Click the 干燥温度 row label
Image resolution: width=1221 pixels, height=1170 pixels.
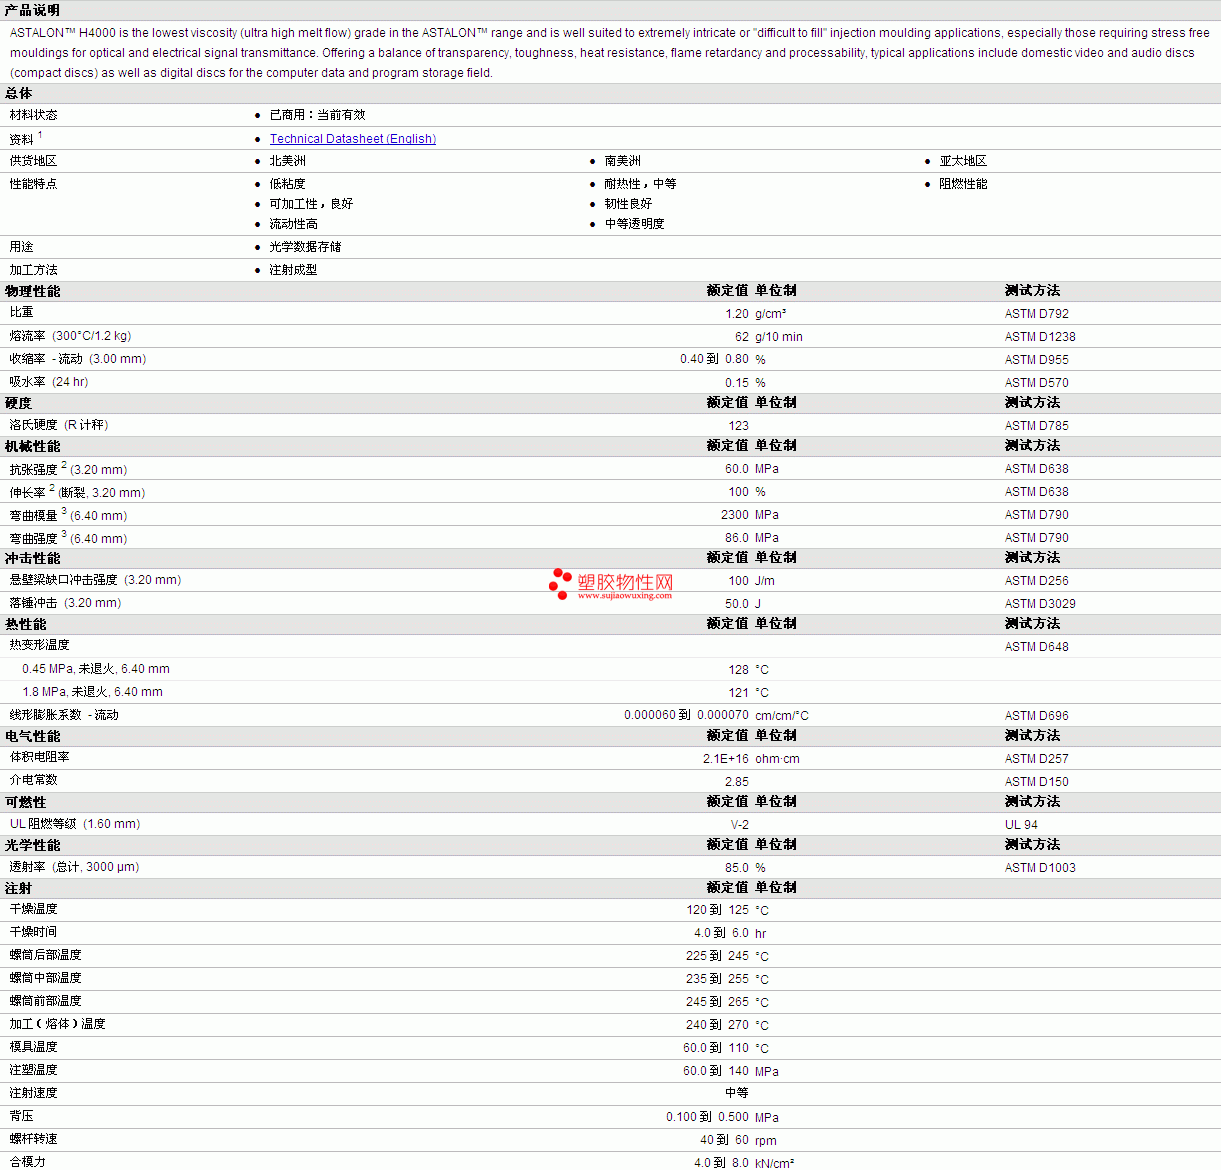coord(33,909)
